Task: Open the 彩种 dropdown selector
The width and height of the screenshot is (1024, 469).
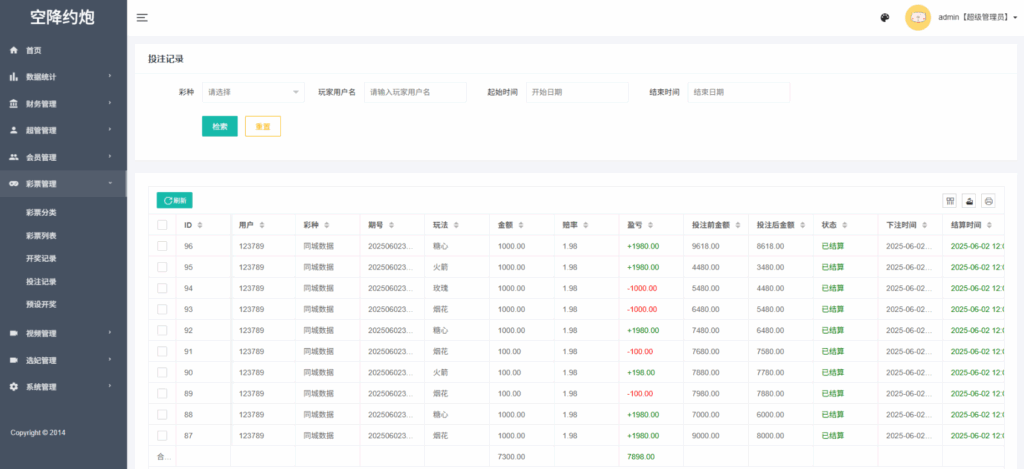Action: (x=253, y=92)
